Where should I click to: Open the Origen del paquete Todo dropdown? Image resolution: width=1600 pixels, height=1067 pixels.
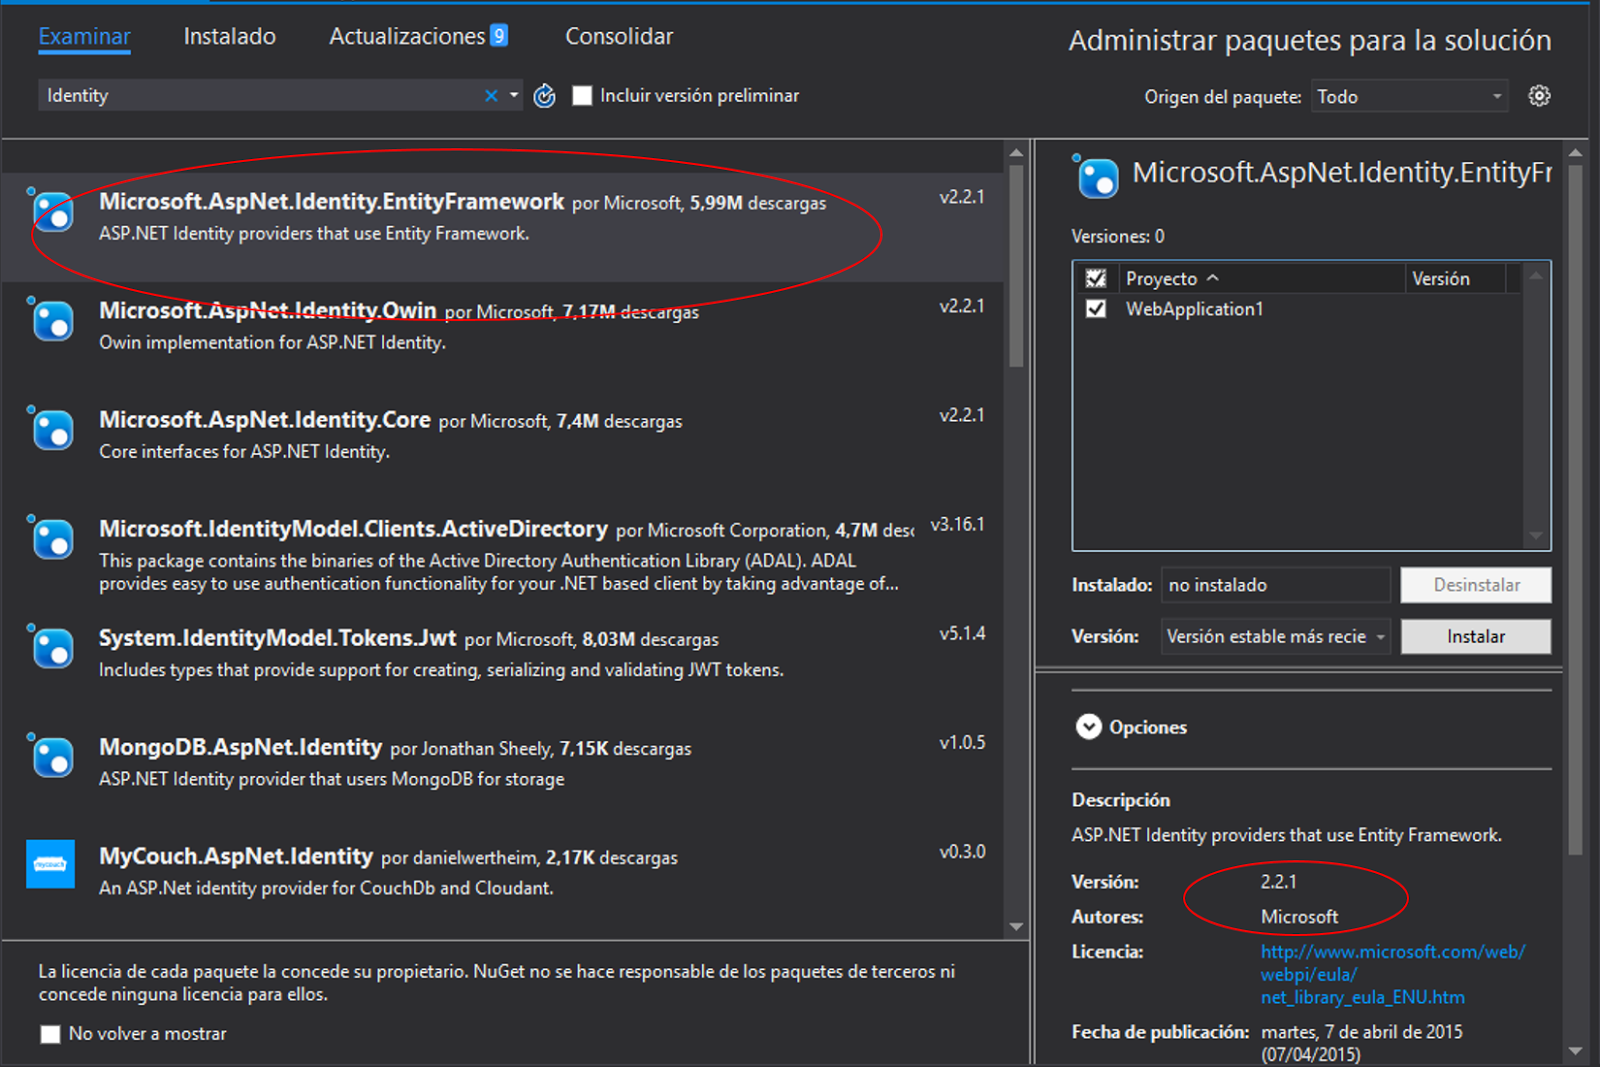[x=1495, y=96]
